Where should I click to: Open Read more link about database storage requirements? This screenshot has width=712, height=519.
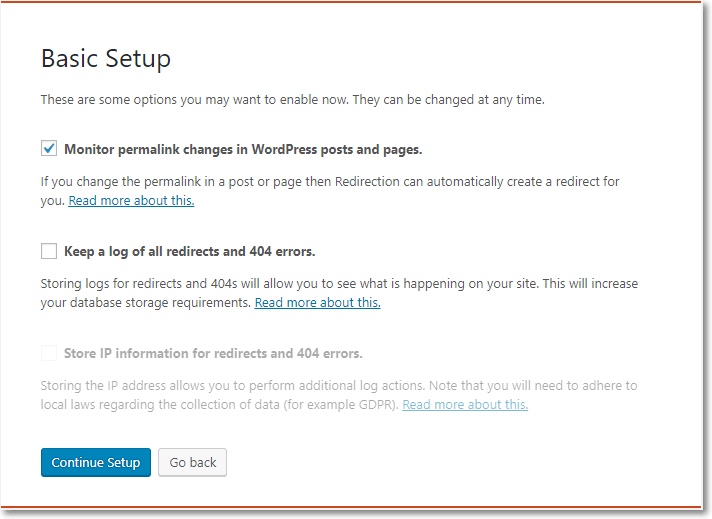[x=317, y=303]
